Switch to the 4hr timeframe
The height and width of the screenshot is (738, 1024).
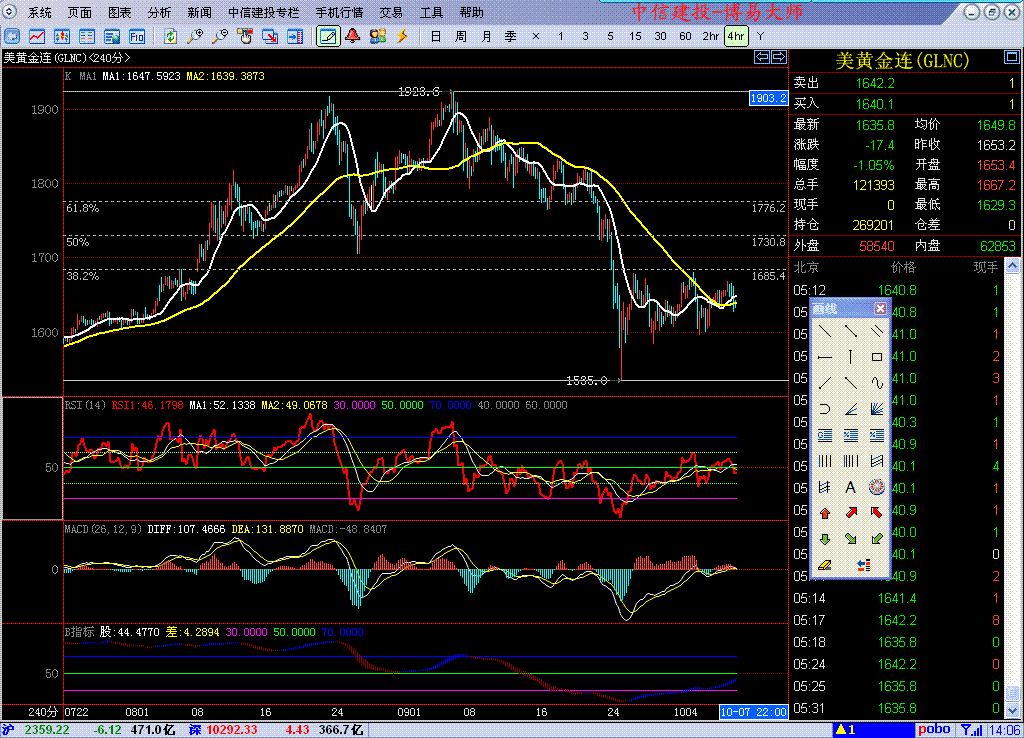pos(736,36)
